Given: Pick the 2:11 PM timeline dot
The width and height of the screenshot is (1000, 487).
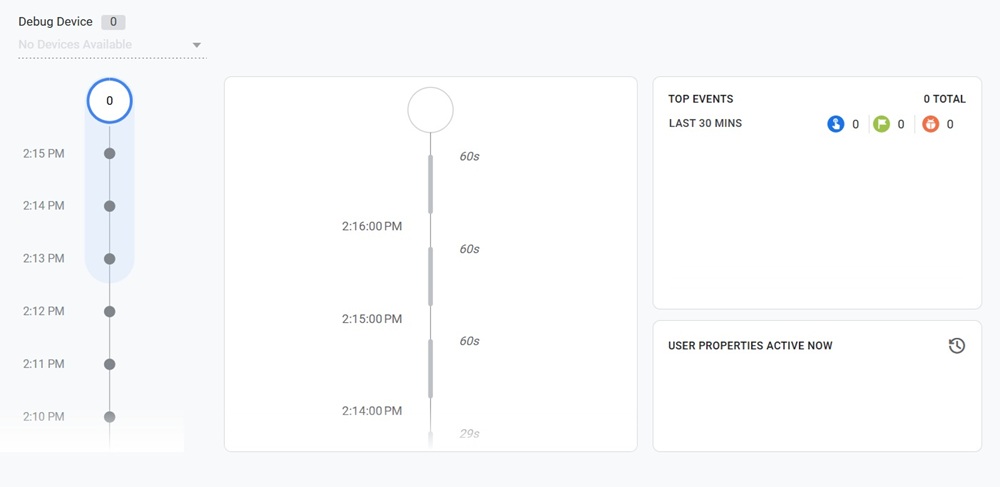Looking at the screenshot, I should click(x=110, y=364).
